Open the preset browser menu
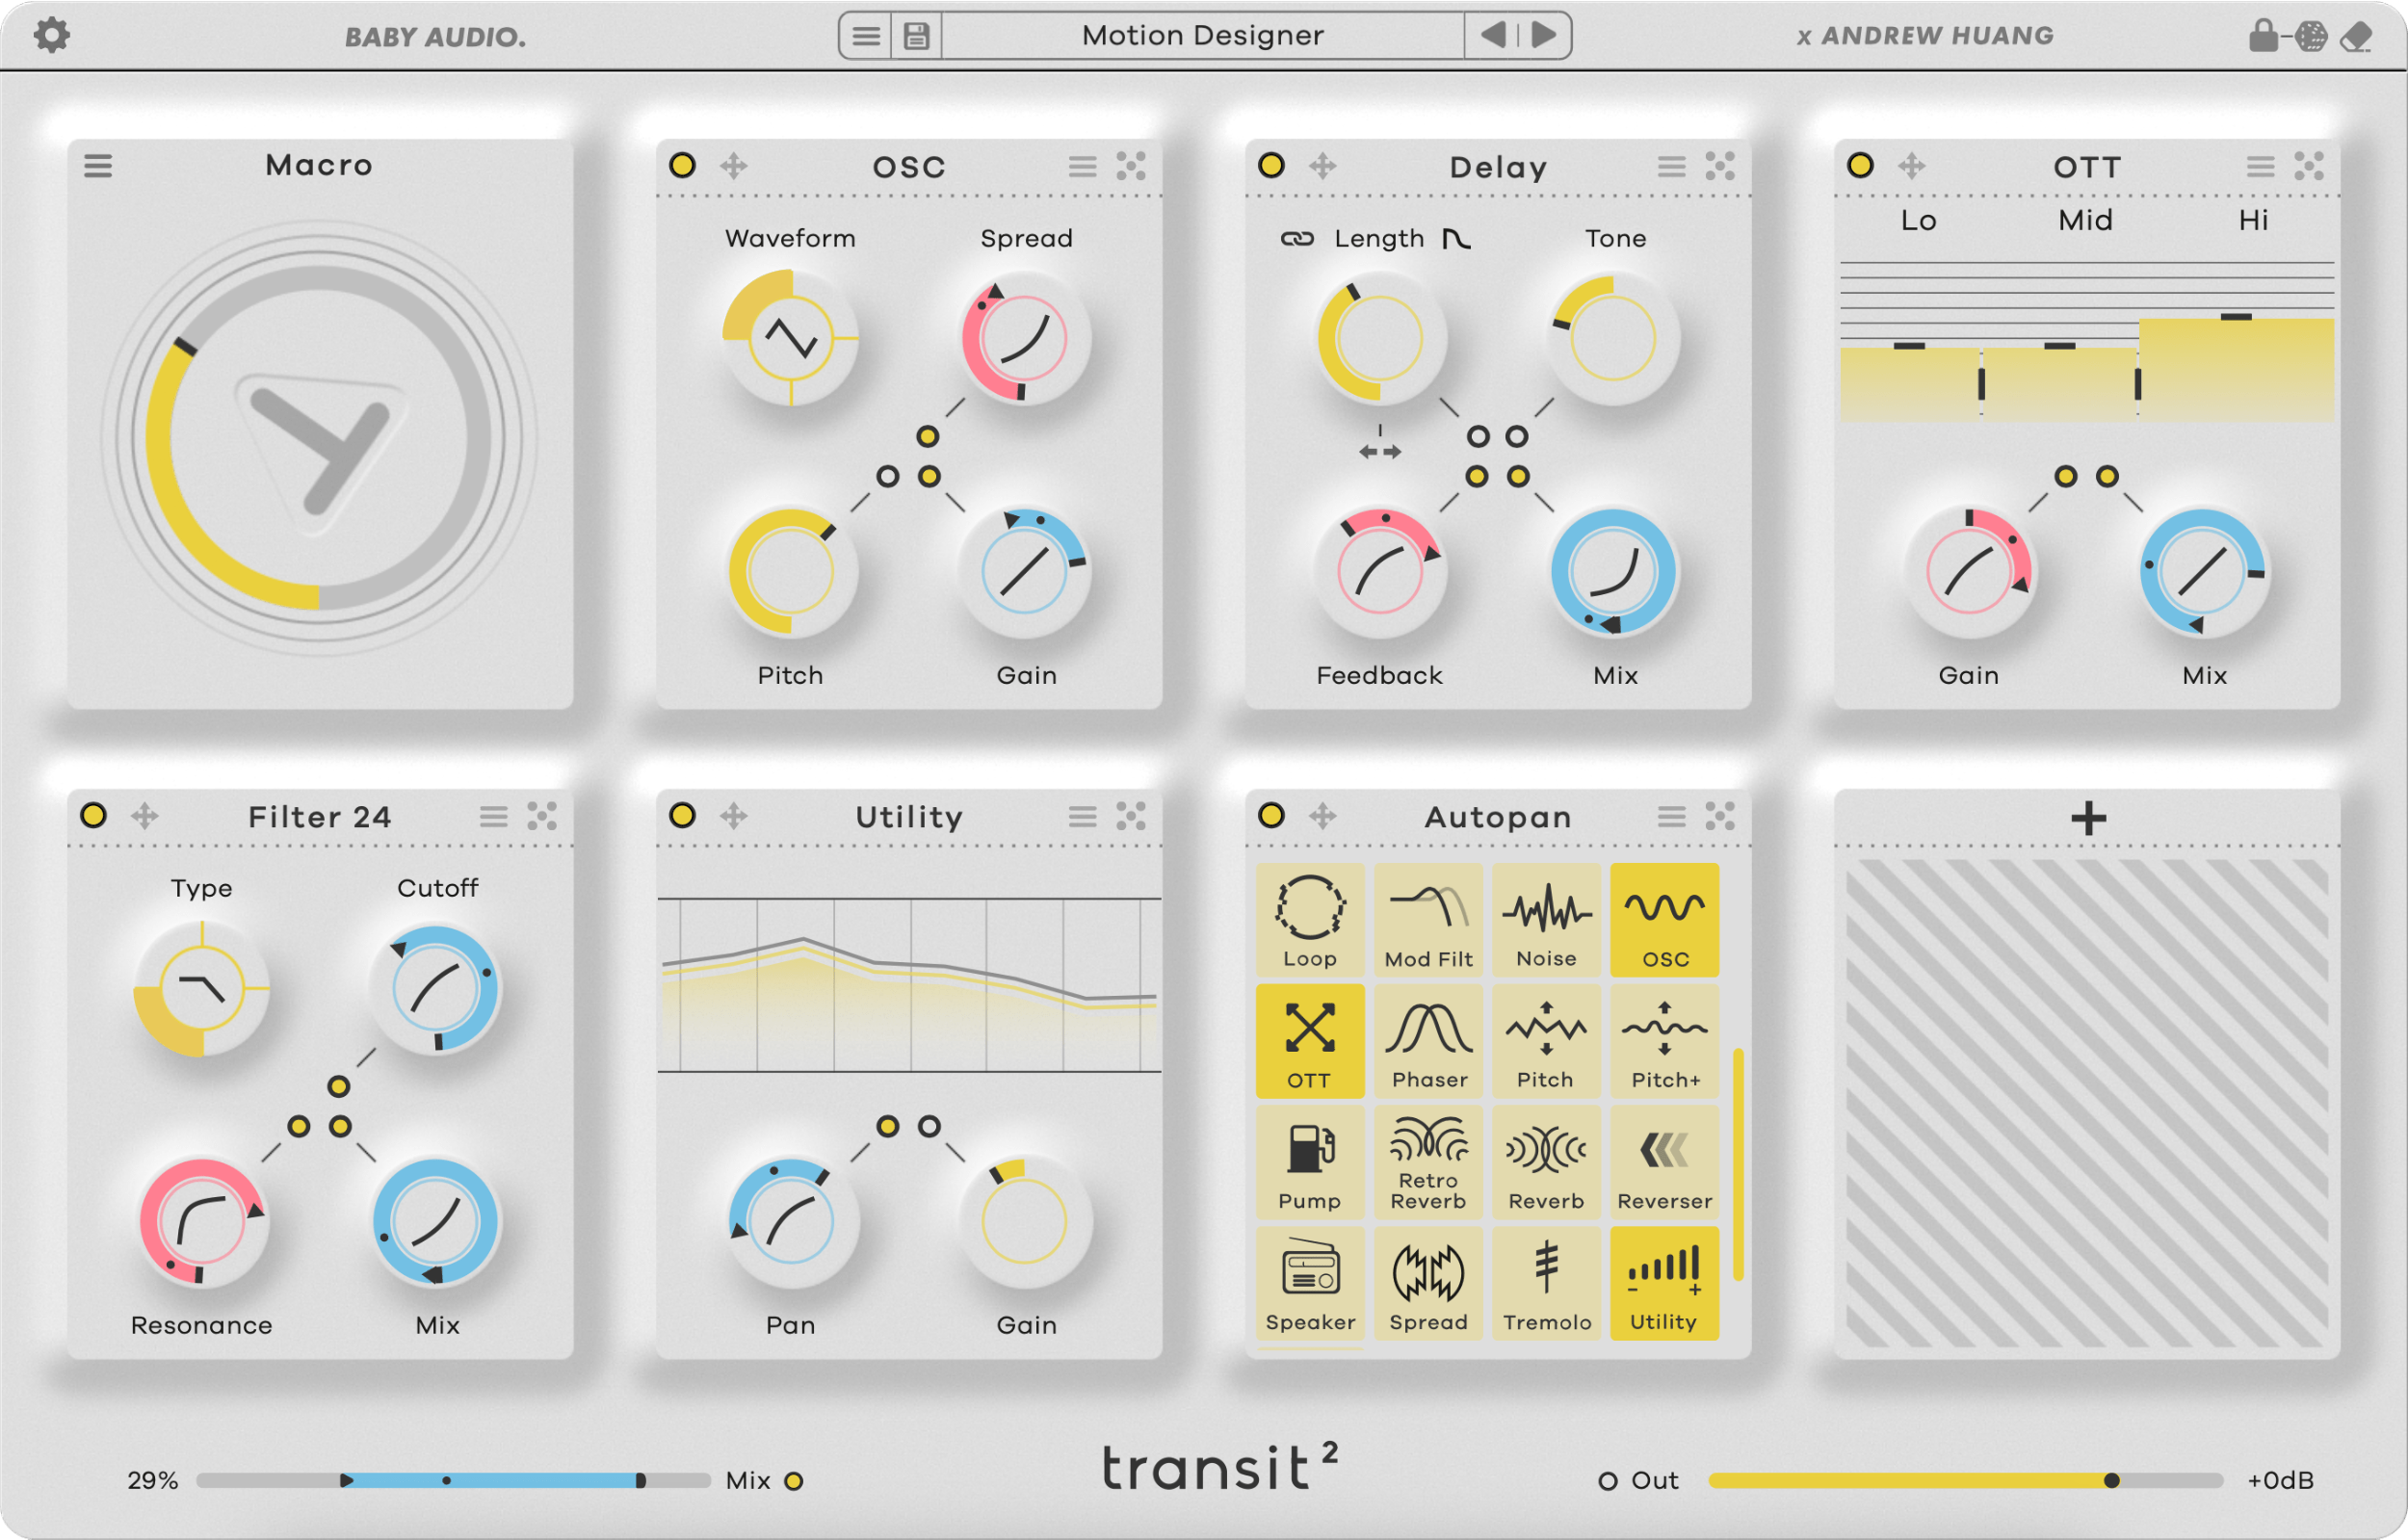The height and width of the screenshot is (1540, 2408). [x=865, y=34]
